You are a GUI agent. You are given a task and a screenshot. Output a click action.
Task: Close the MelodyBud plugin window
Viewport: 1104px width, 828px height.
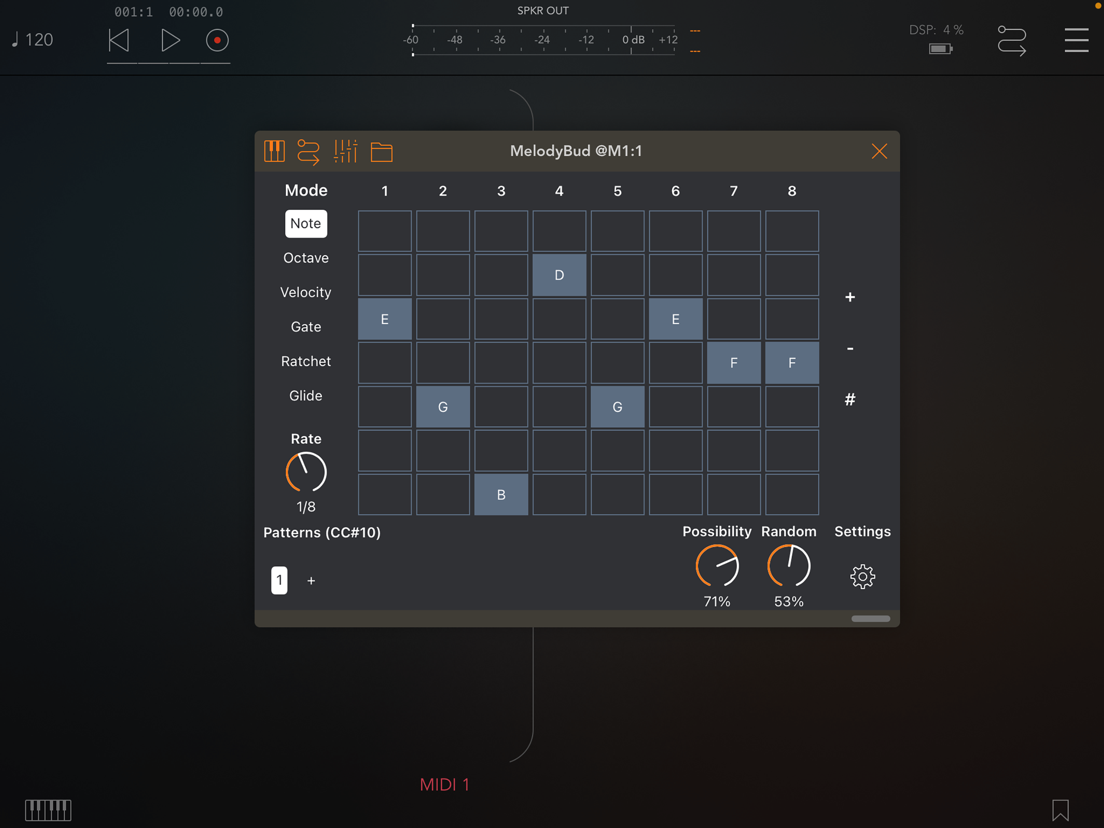point(879,151)
